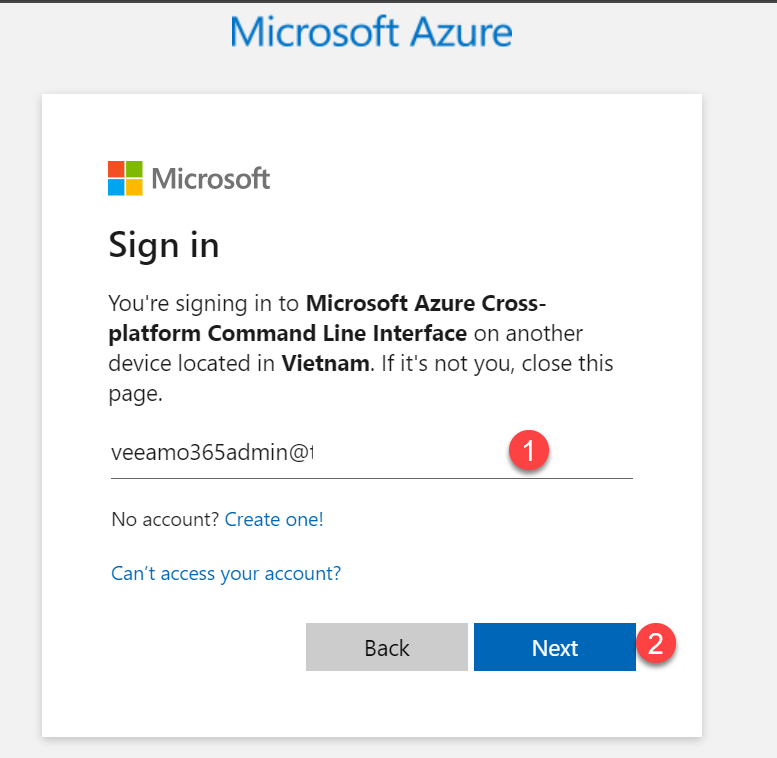Click the gray Microsoft wordmark
777x758 pixels.
click(211, 179)
